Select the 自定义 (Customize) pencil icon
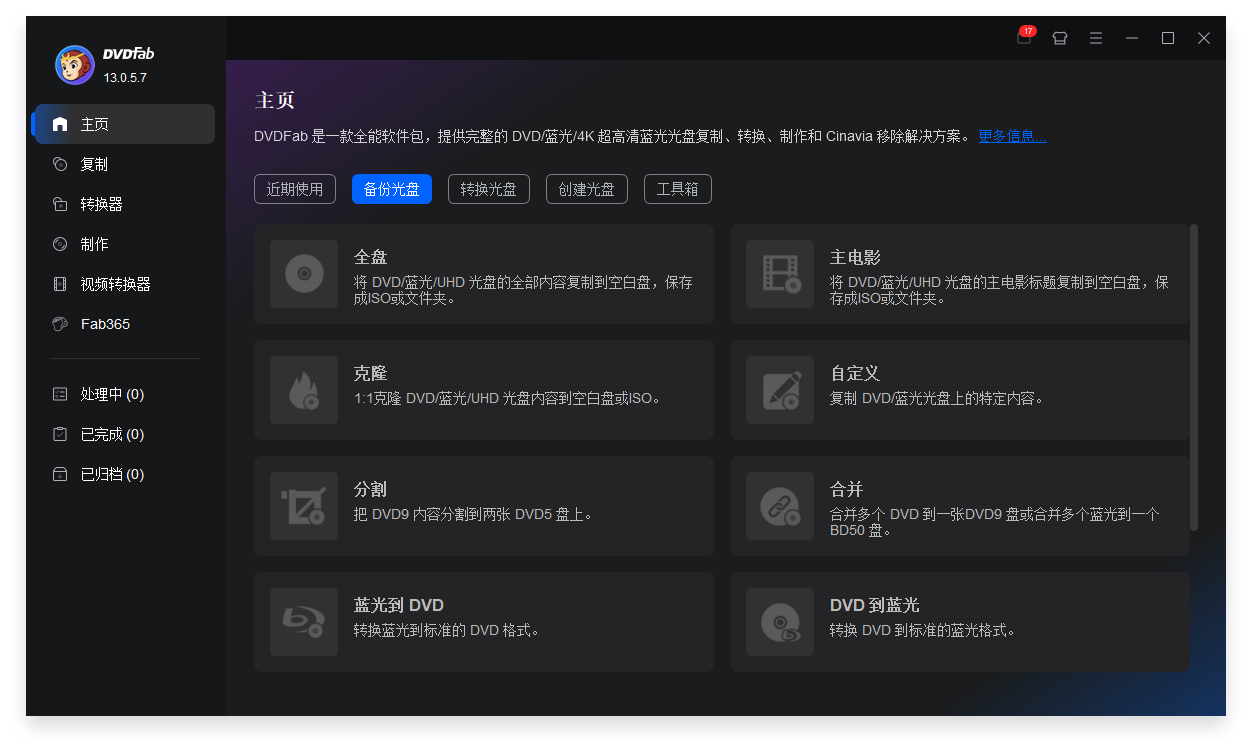This screenshot has width=1252, height=752. (779, 389)
